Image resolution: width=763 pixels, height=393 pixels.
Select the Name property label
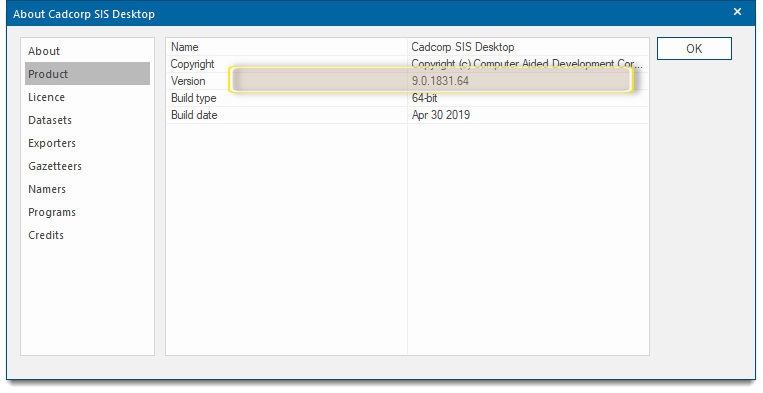(184, 47)
